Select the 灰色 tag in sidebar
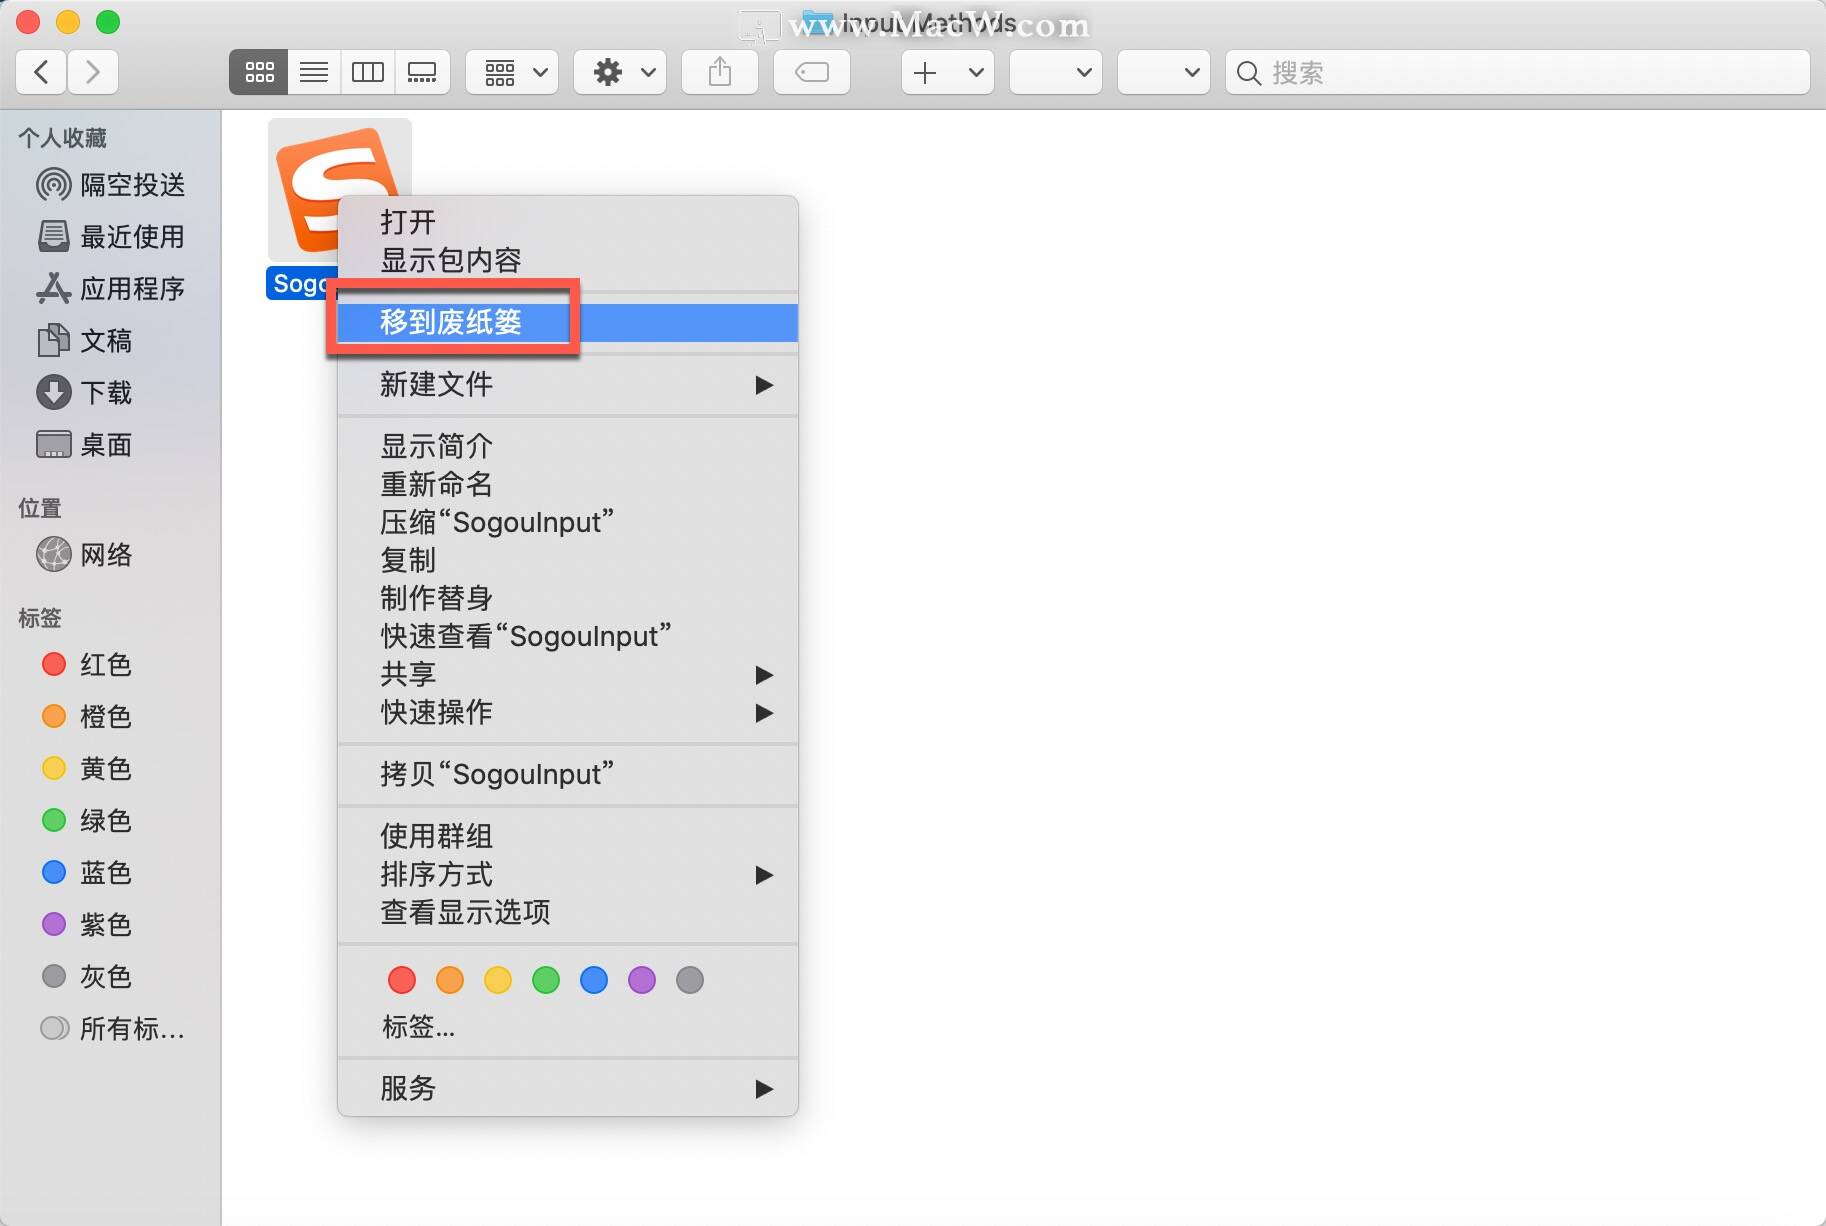The image size is (1826, 1226). point(110,977)
